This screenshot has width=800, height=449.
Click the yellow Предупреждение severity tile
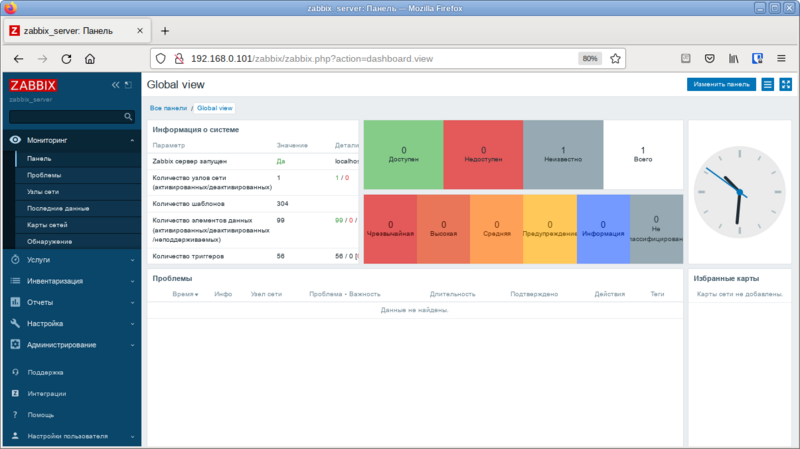point(550,229)
